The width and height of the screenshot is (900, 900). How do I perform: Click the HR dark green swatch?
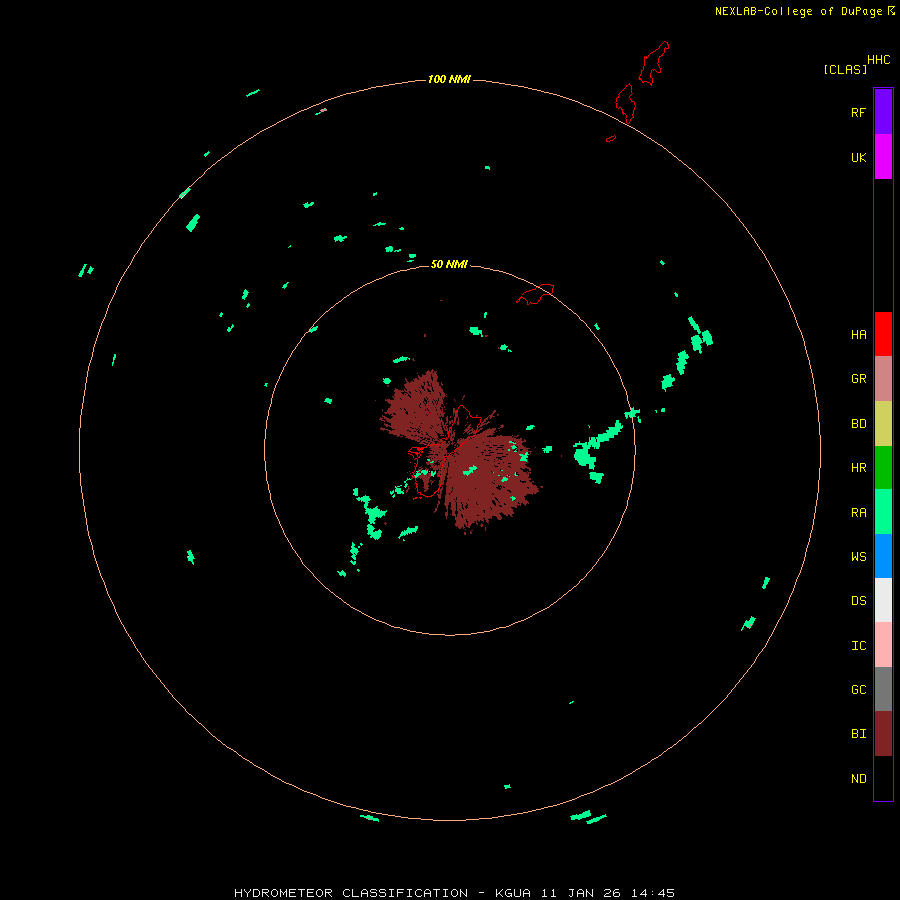click(883, 467)
